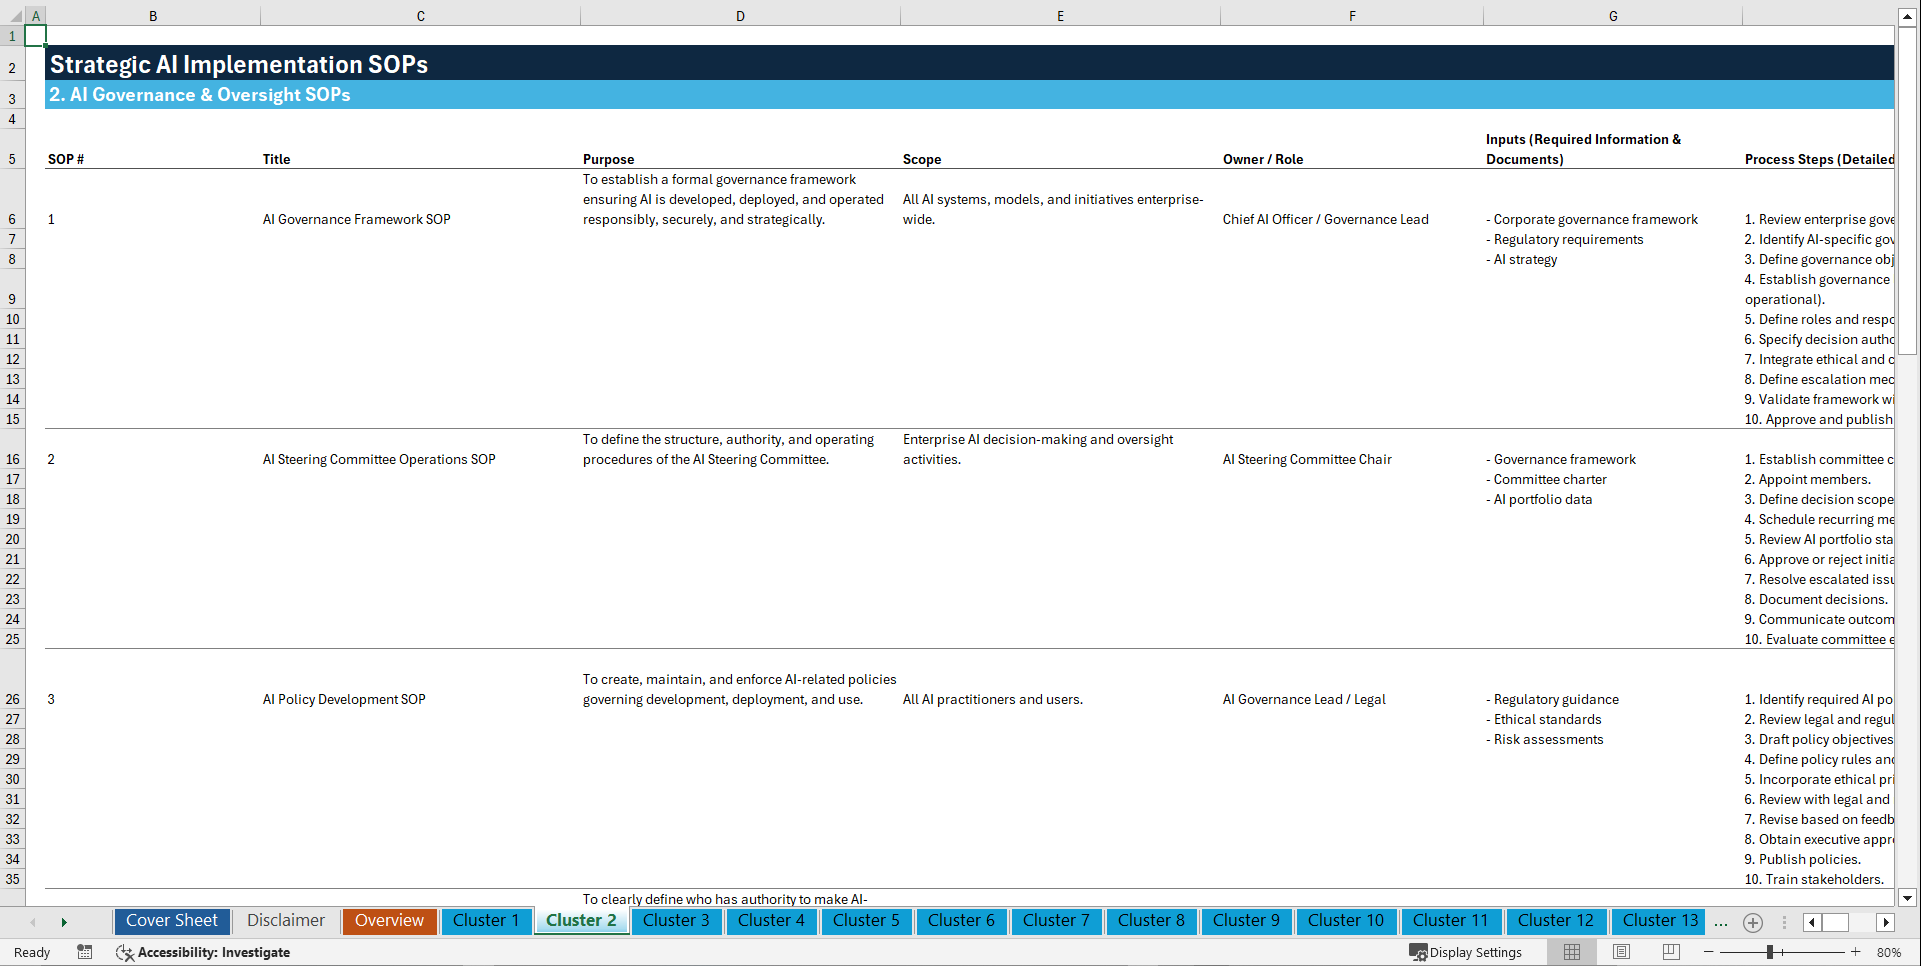Click the next sheet navigation arrow
Viewport: 1921px width, 966px height.
click(64, 921)
